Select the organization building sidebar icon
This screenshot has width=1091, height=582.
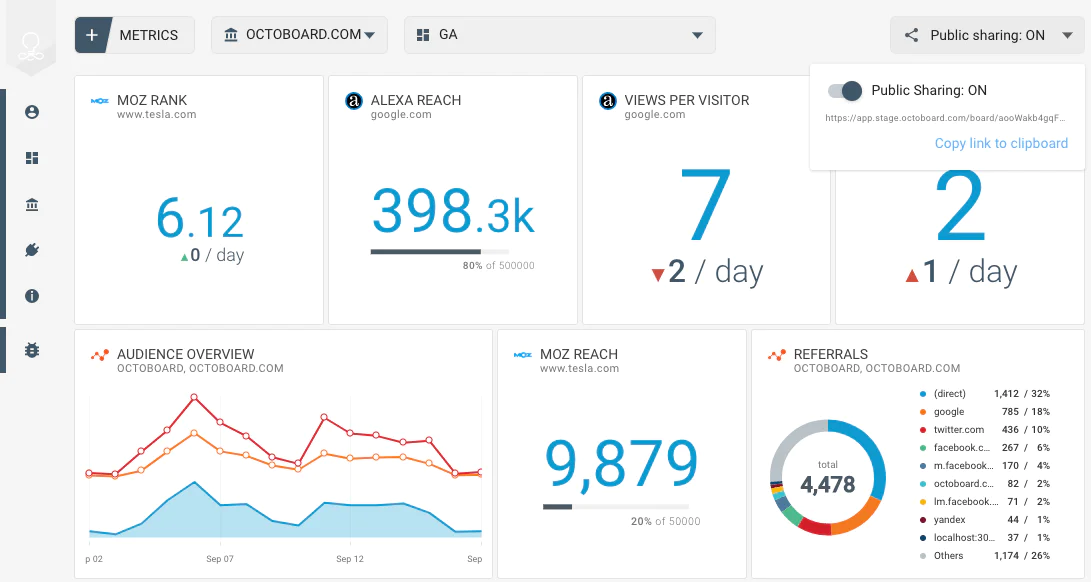[32, 205]
